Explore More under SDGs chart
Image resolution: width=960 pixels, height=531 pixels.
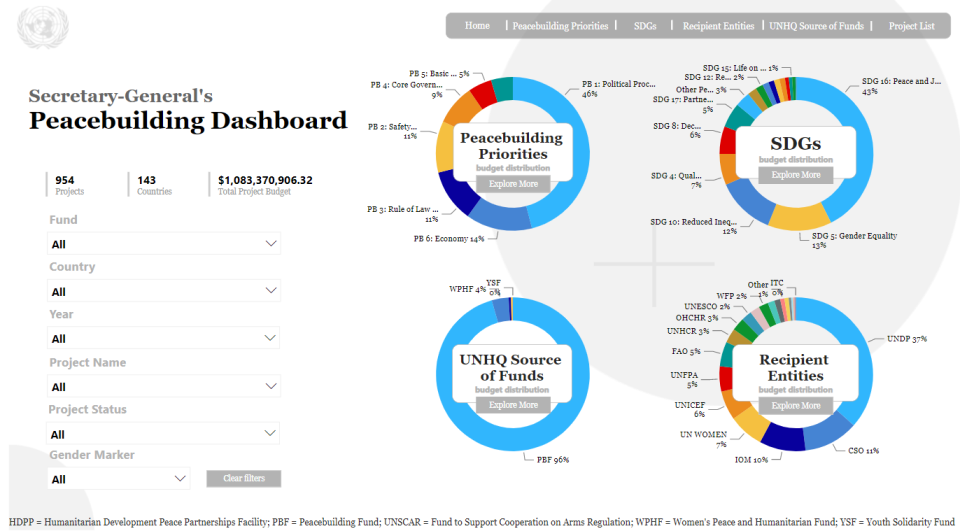tap(795, 175)
